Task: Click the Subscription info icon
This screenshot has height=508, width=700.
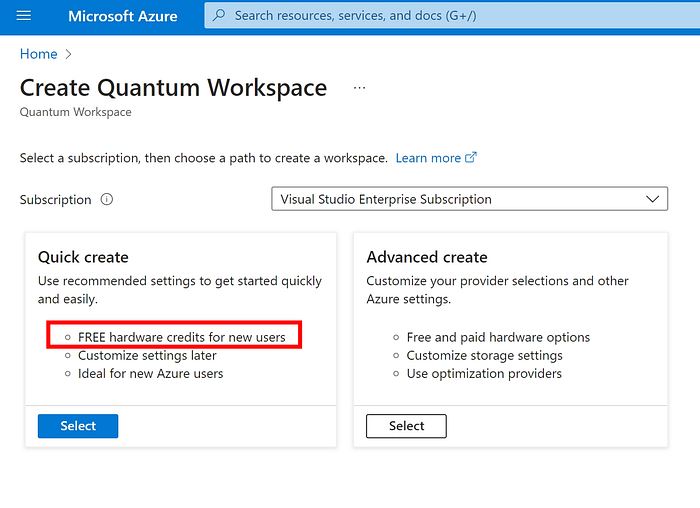Action: [x=107, y=199]
